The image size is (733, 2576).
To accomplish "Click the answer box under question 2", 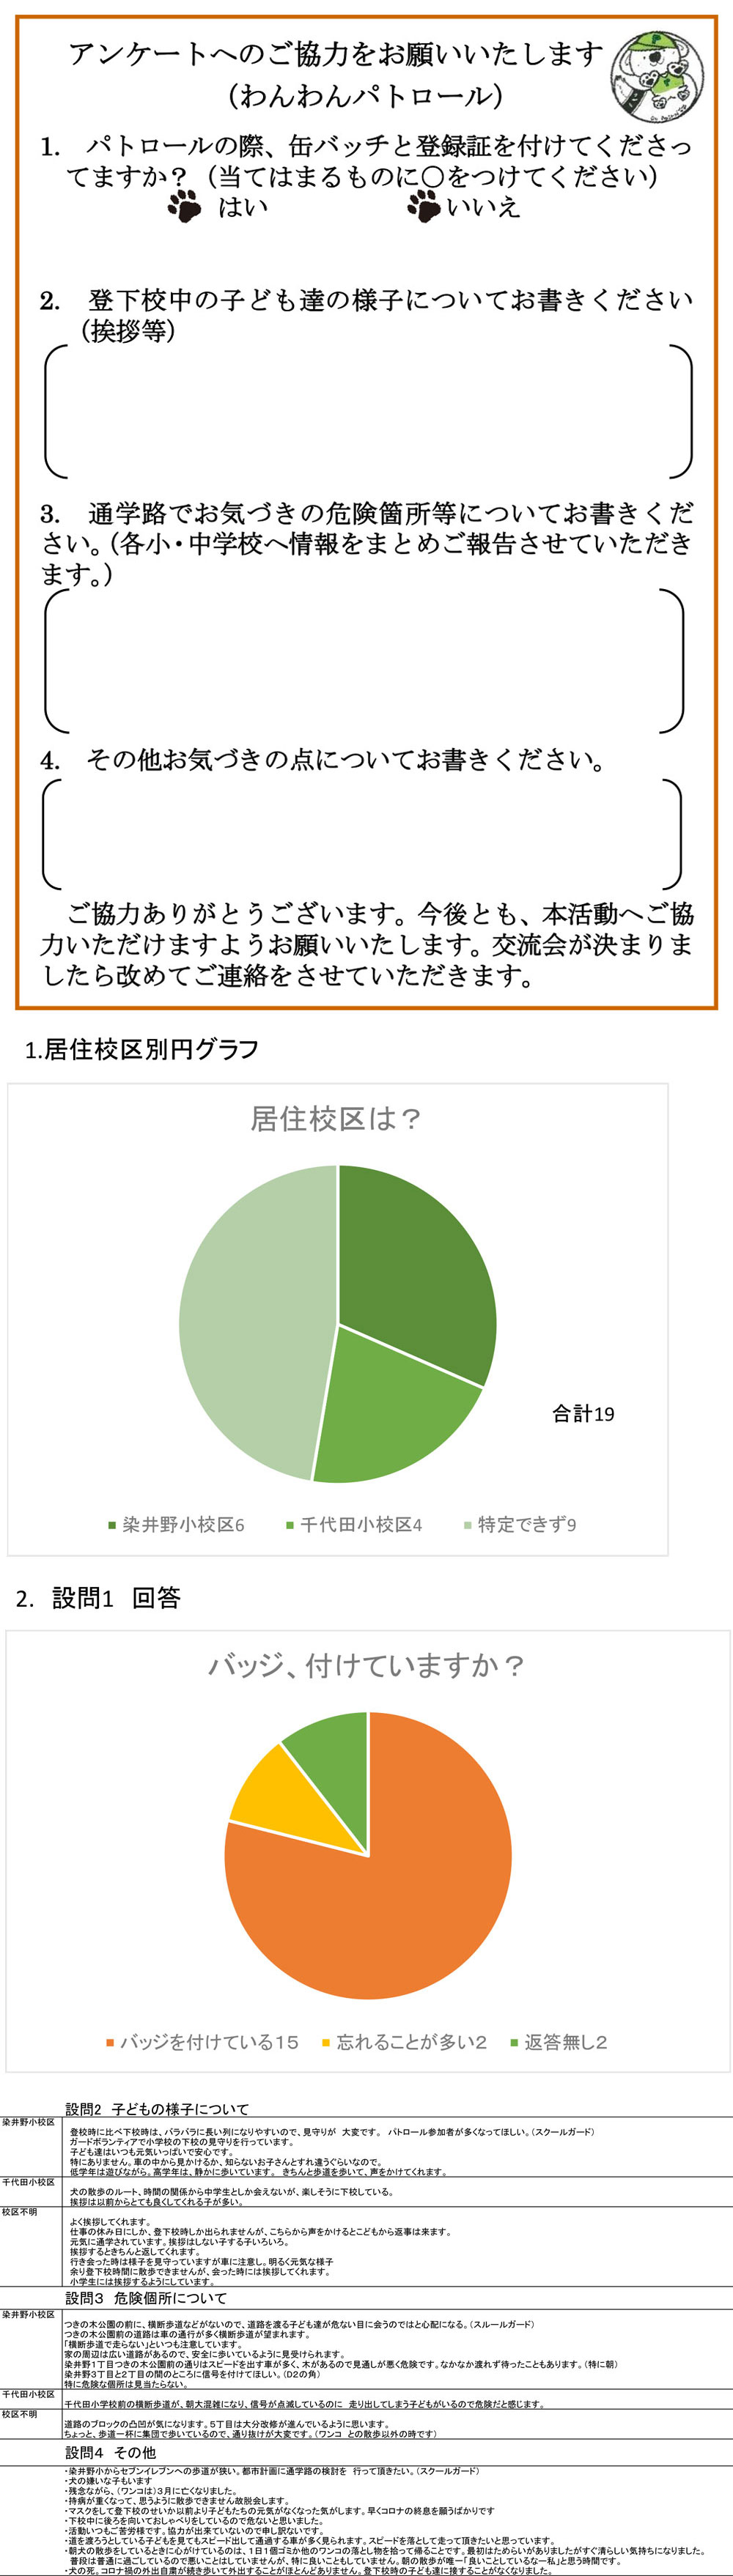I will [x=368, y=412].
